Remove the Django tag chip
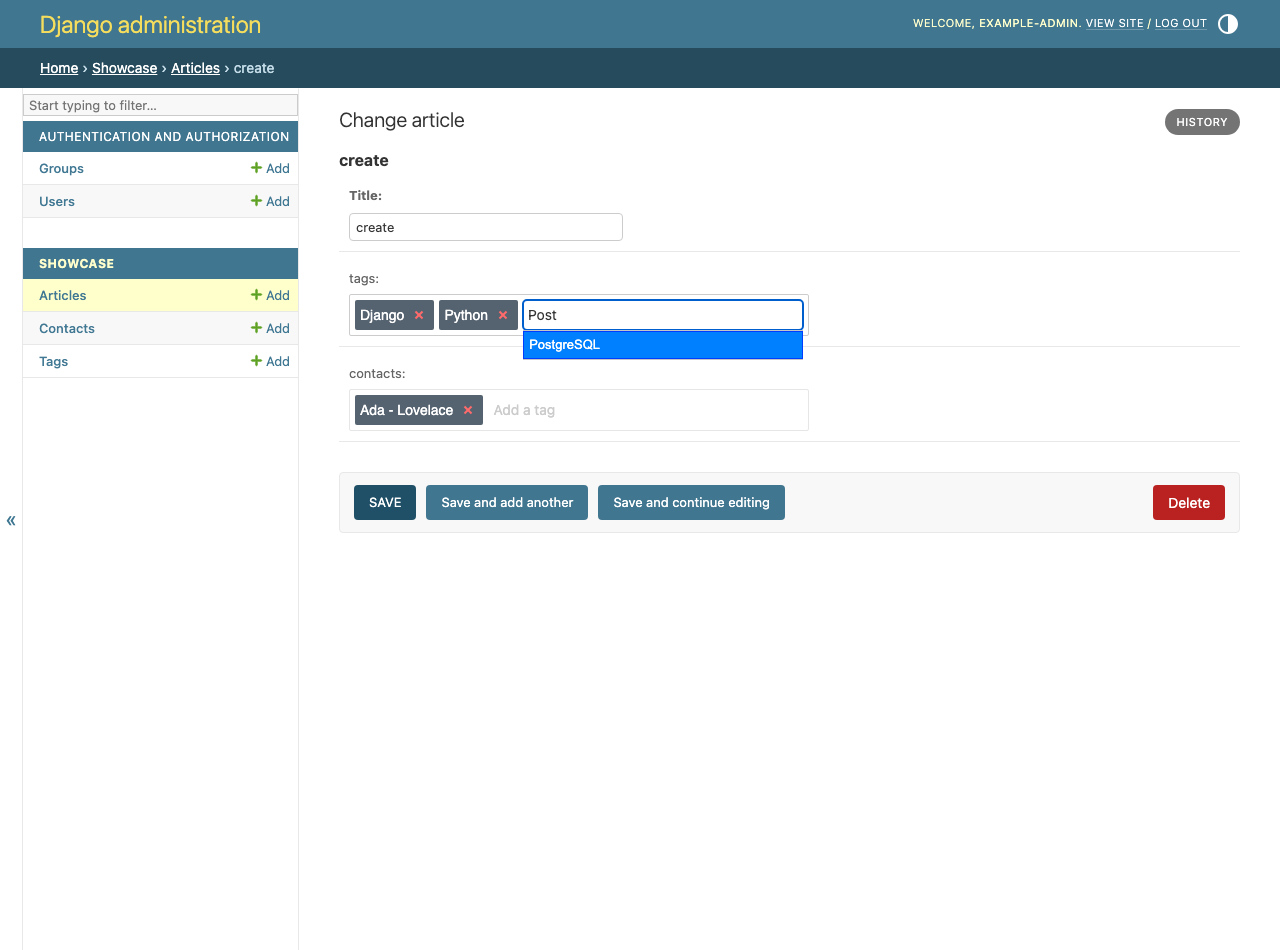The image size is (1280, 950). [x=419, y=315]
